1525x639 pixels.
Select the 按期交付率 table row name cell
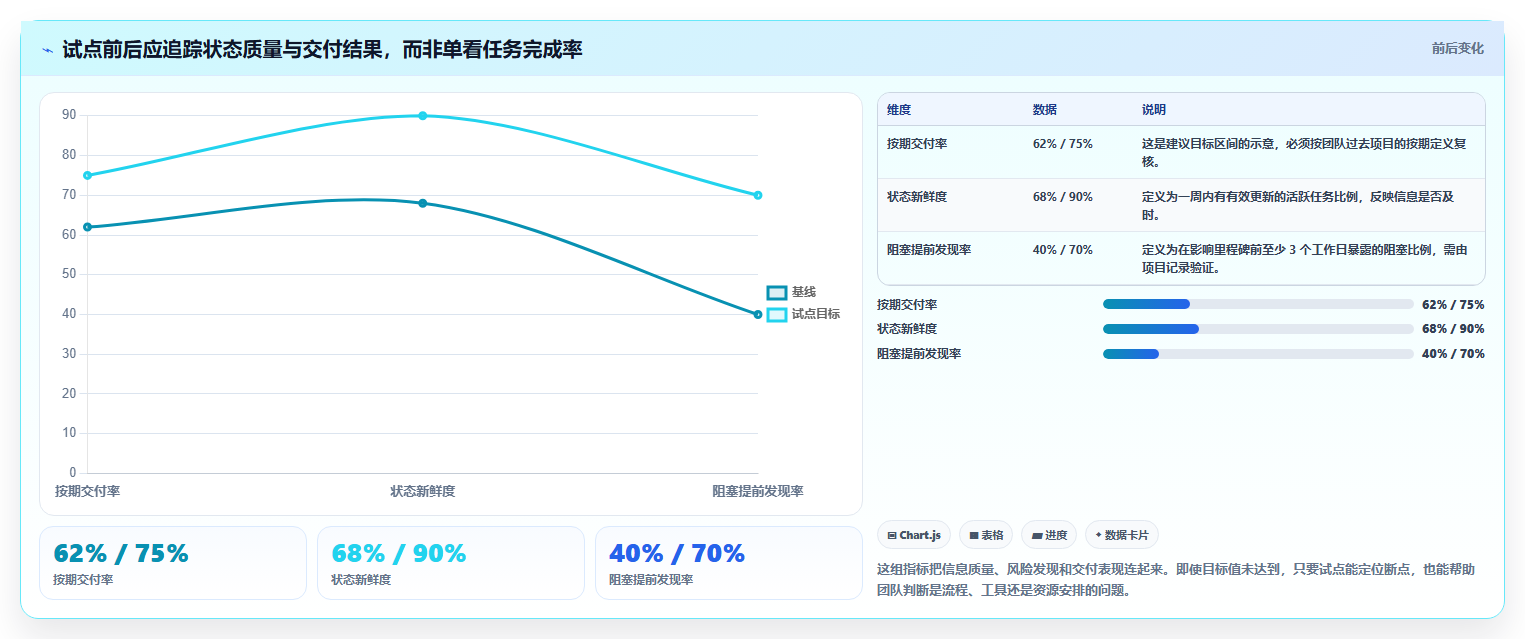coord(951,152)
